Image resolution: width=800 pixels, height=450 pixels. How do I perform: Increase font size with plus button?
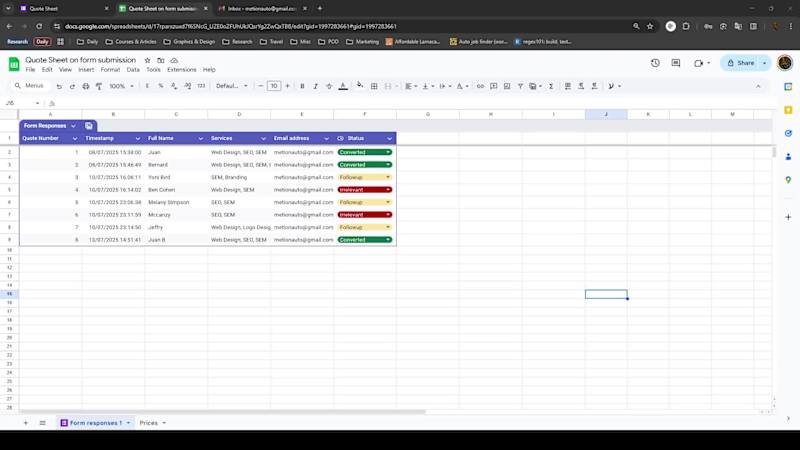[287, 86]
